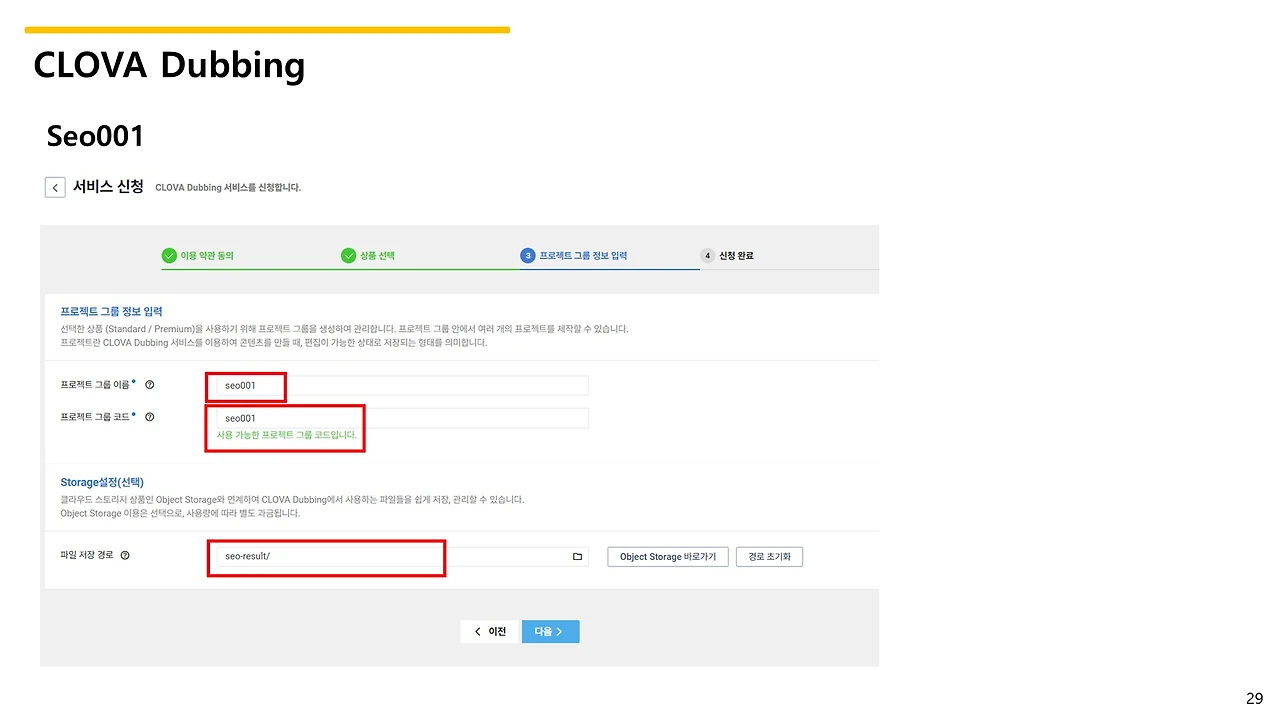Go back using the arrow beside 서비스 신청
Screen dimensions: 1280x720
(55, 187)
